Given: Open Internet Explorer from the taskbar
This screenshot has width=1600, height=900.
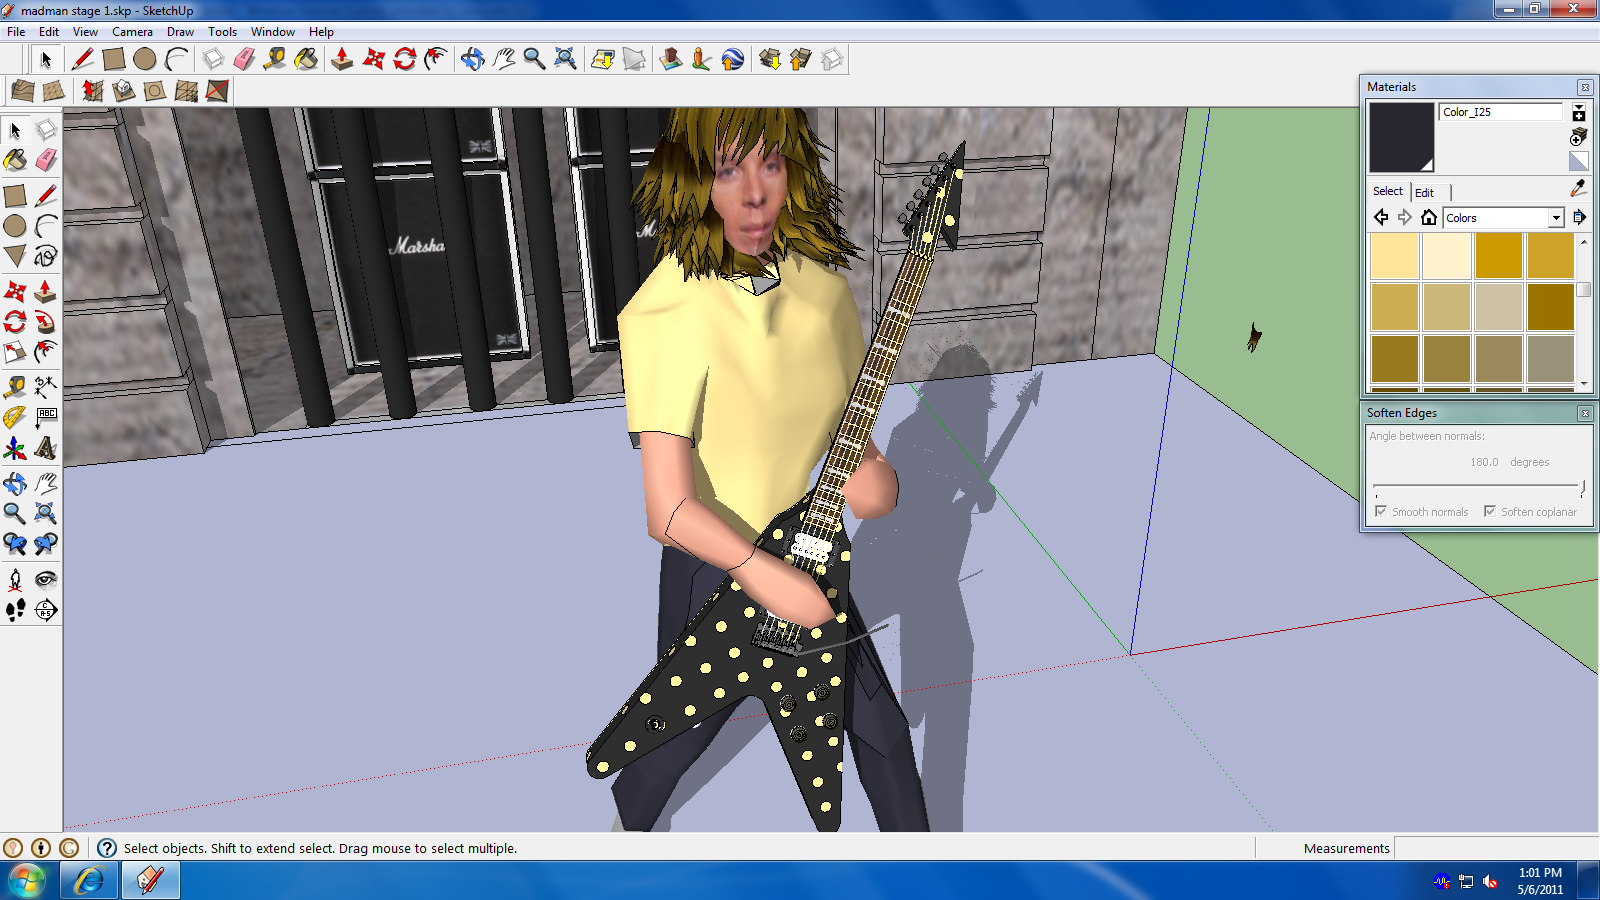Looking at the screenshot, I should (89, 881).
